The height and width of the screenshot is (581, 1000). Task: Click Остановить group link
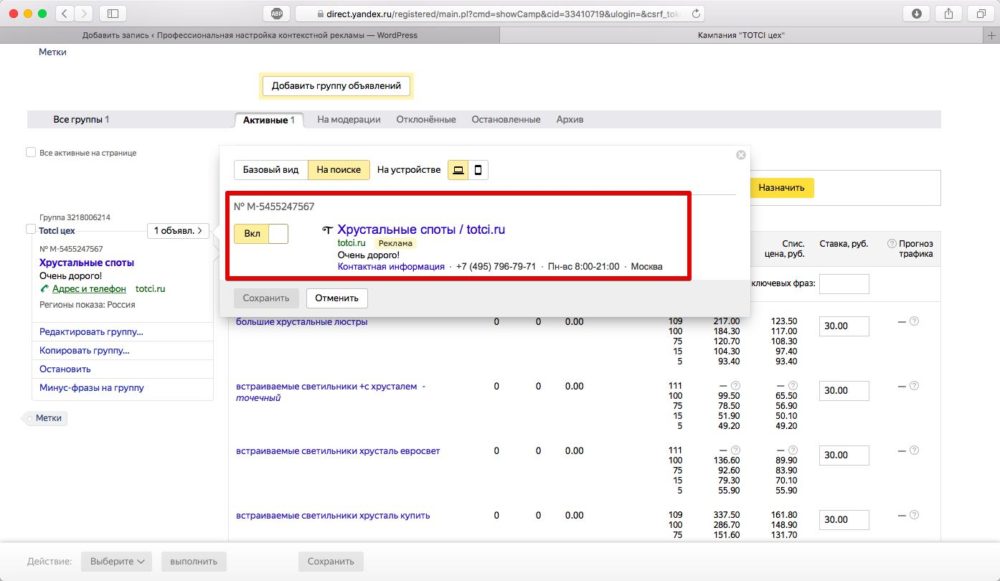click(x=65, y=369)
